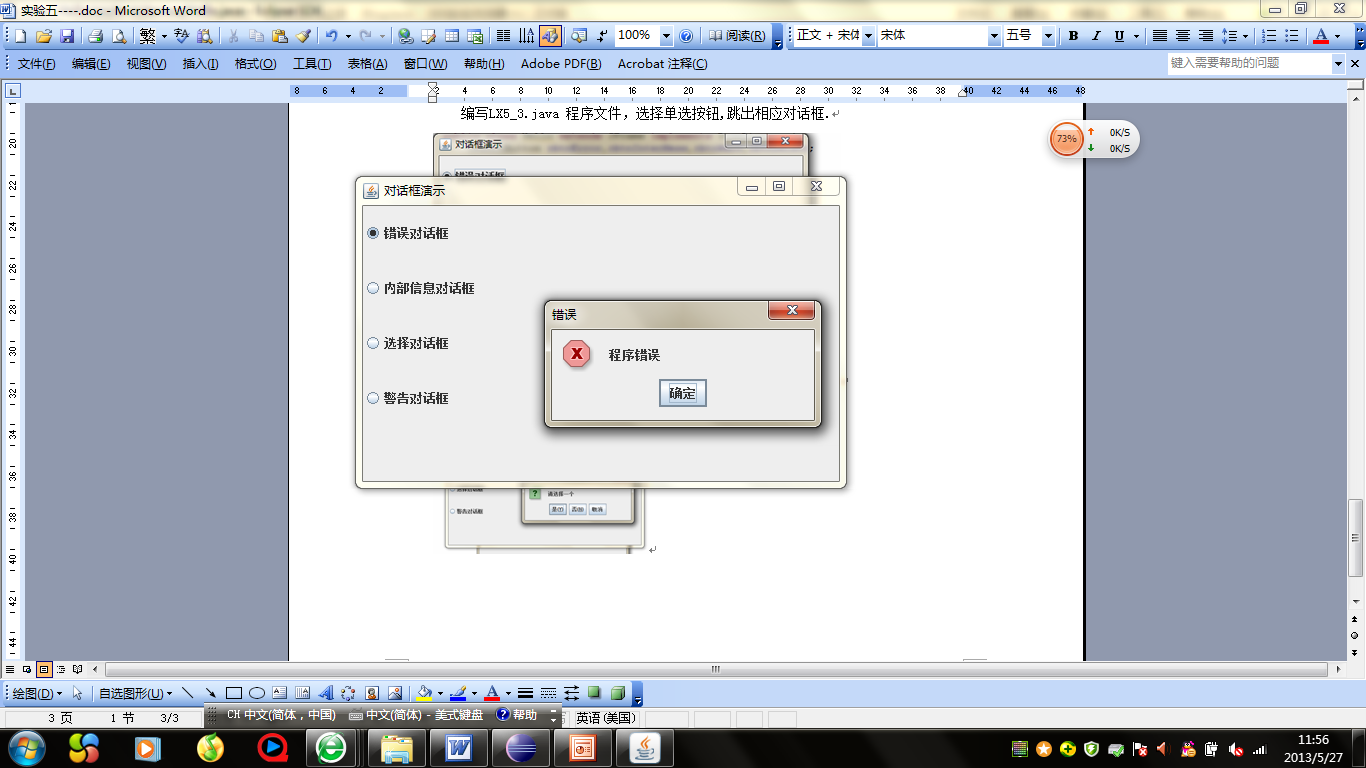Select the Oval drawing tool
This screenshot has height=768, width=1366.
point(257,693)
